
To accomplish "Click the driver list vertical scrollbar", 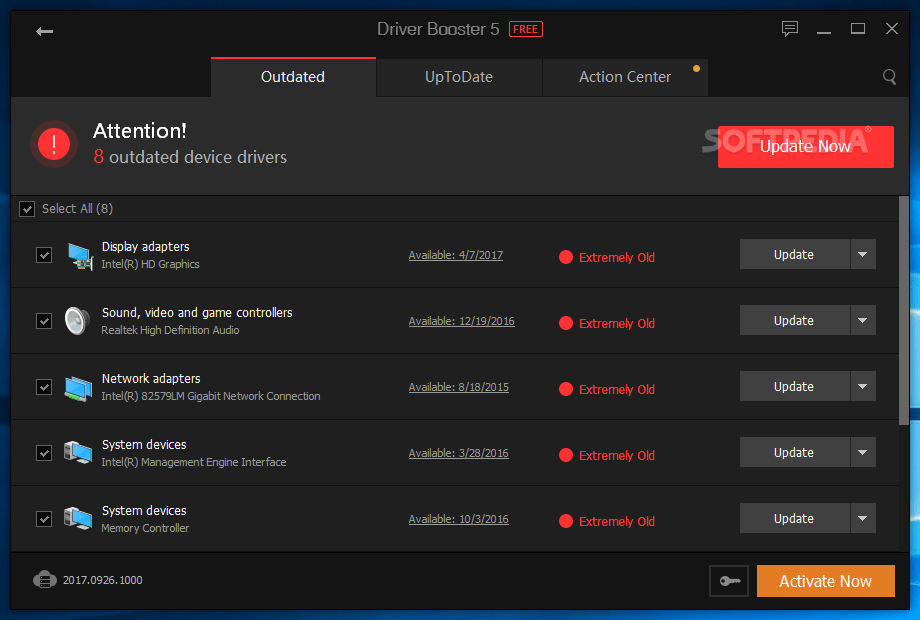I will tap(904, 310).
